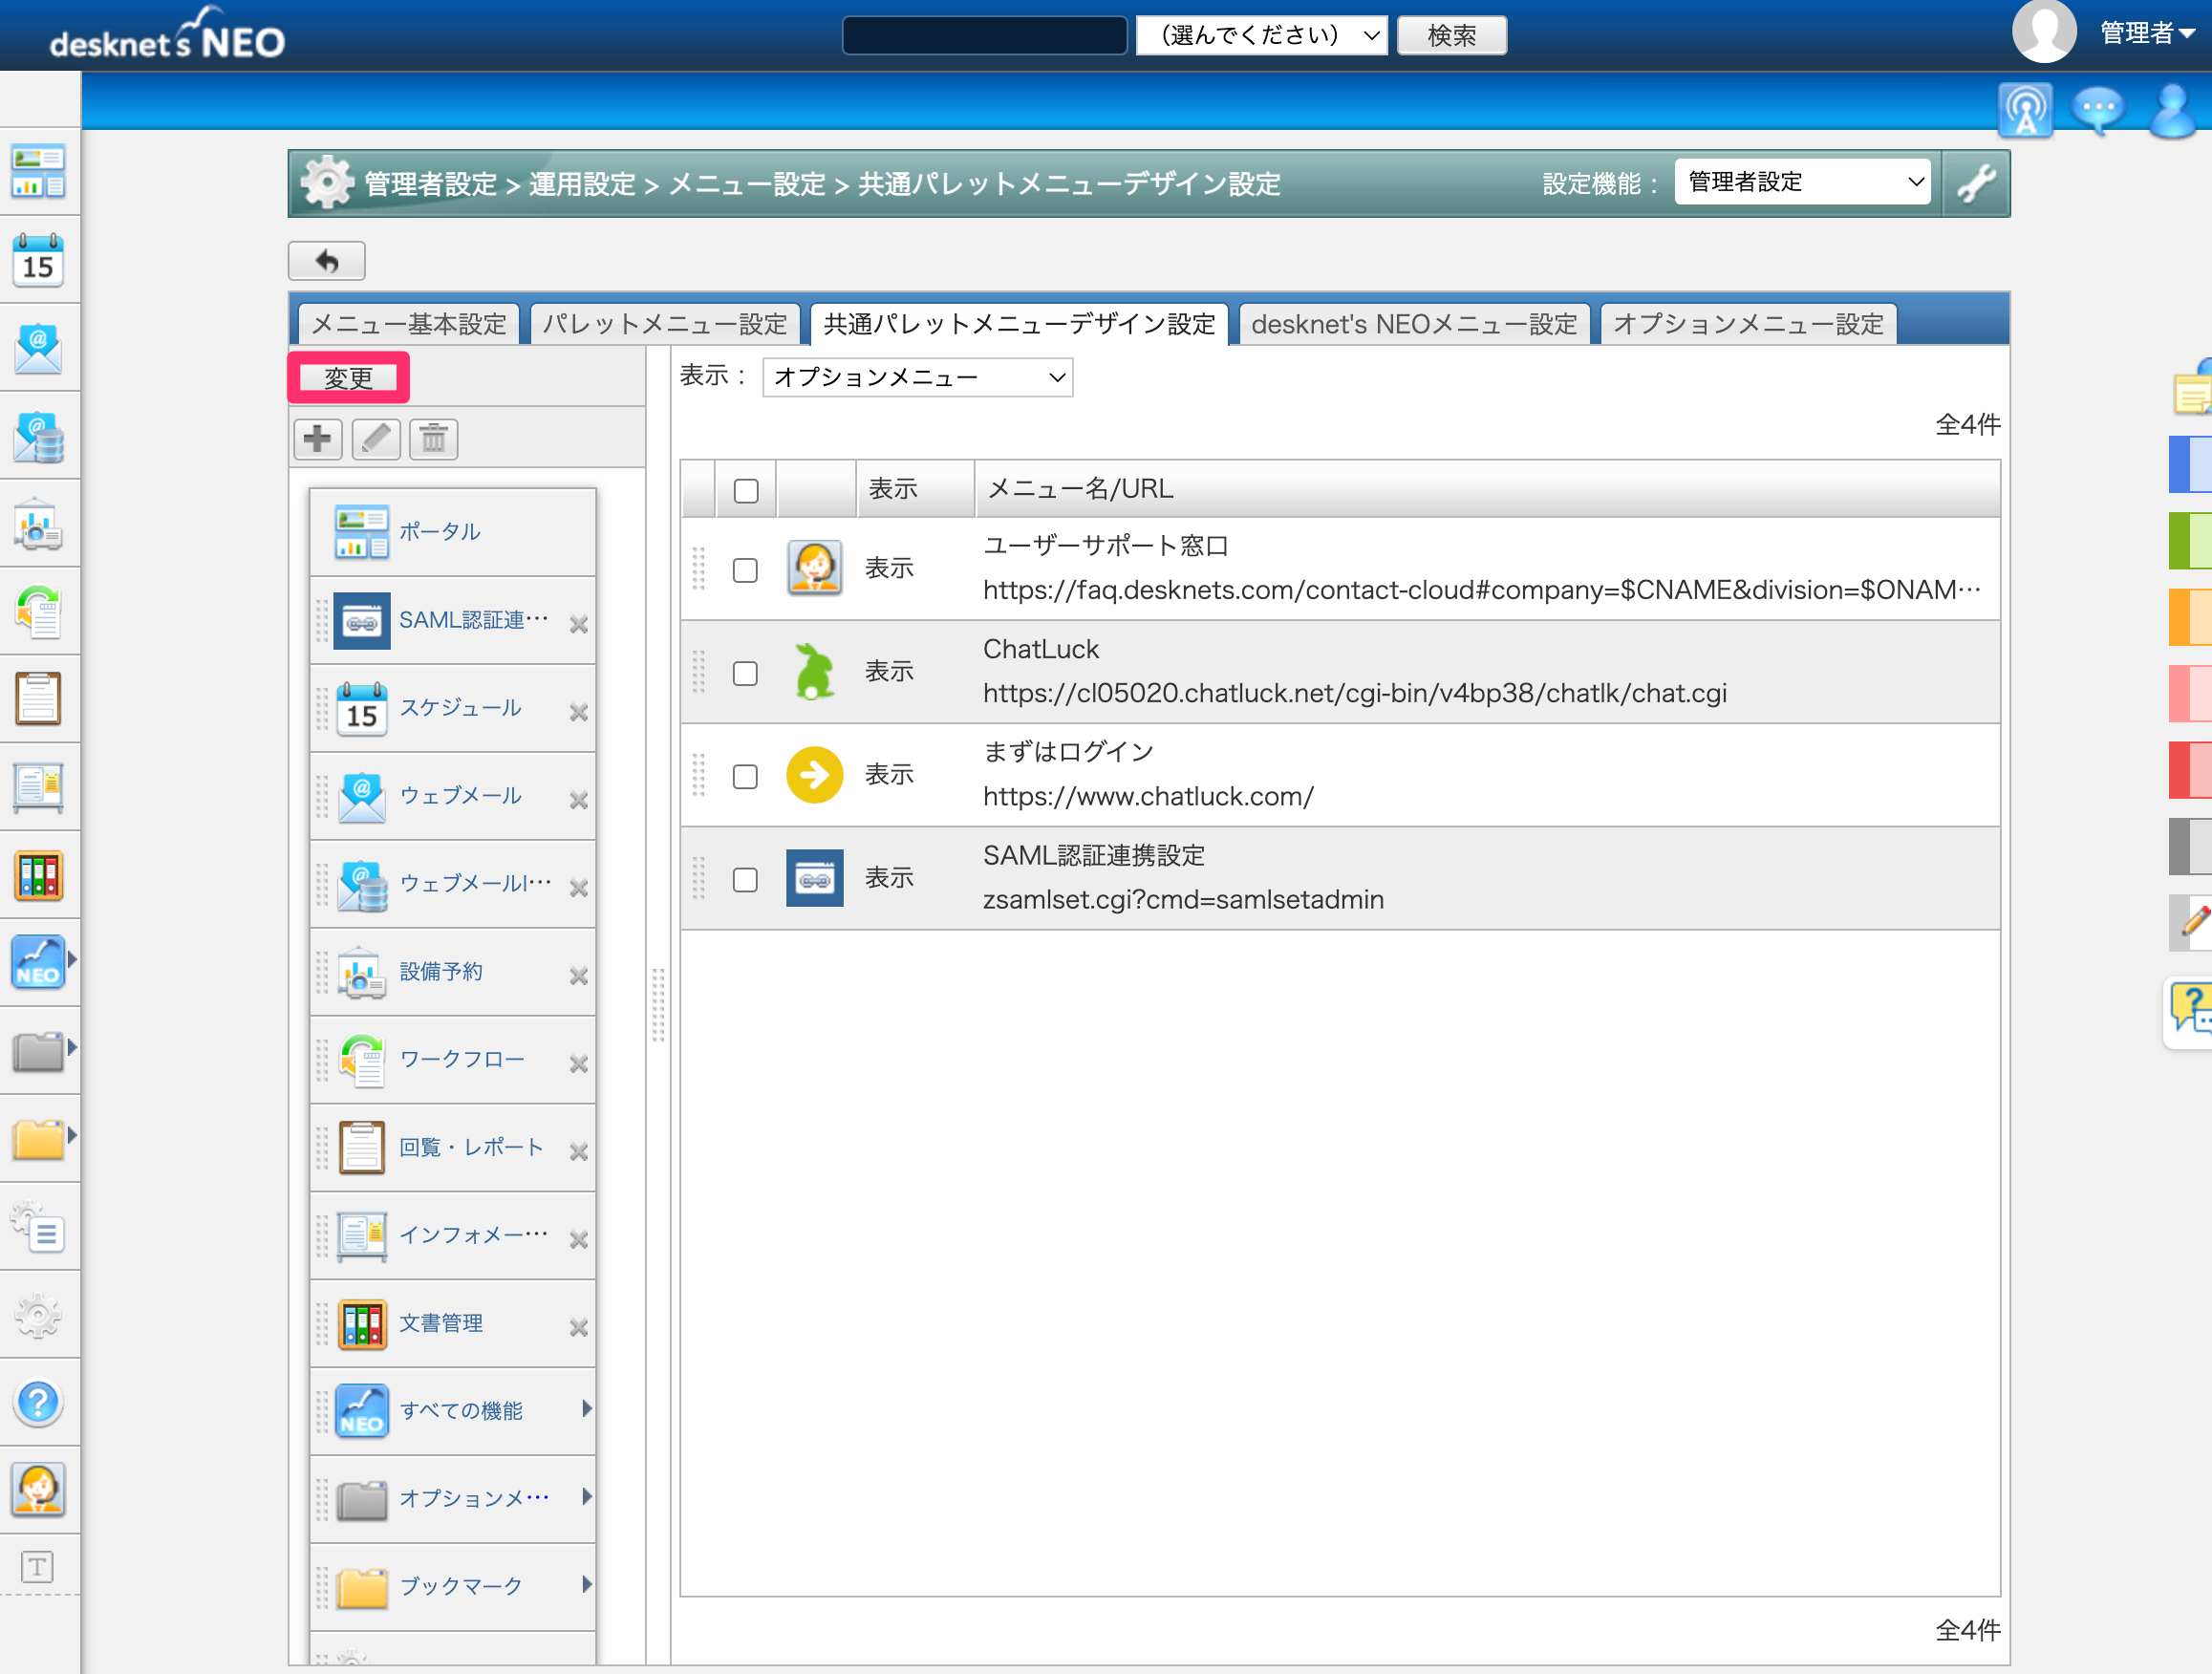2212x1674 pixels.
Task: Open the wrench settings icon
Action: (1975, 183)
